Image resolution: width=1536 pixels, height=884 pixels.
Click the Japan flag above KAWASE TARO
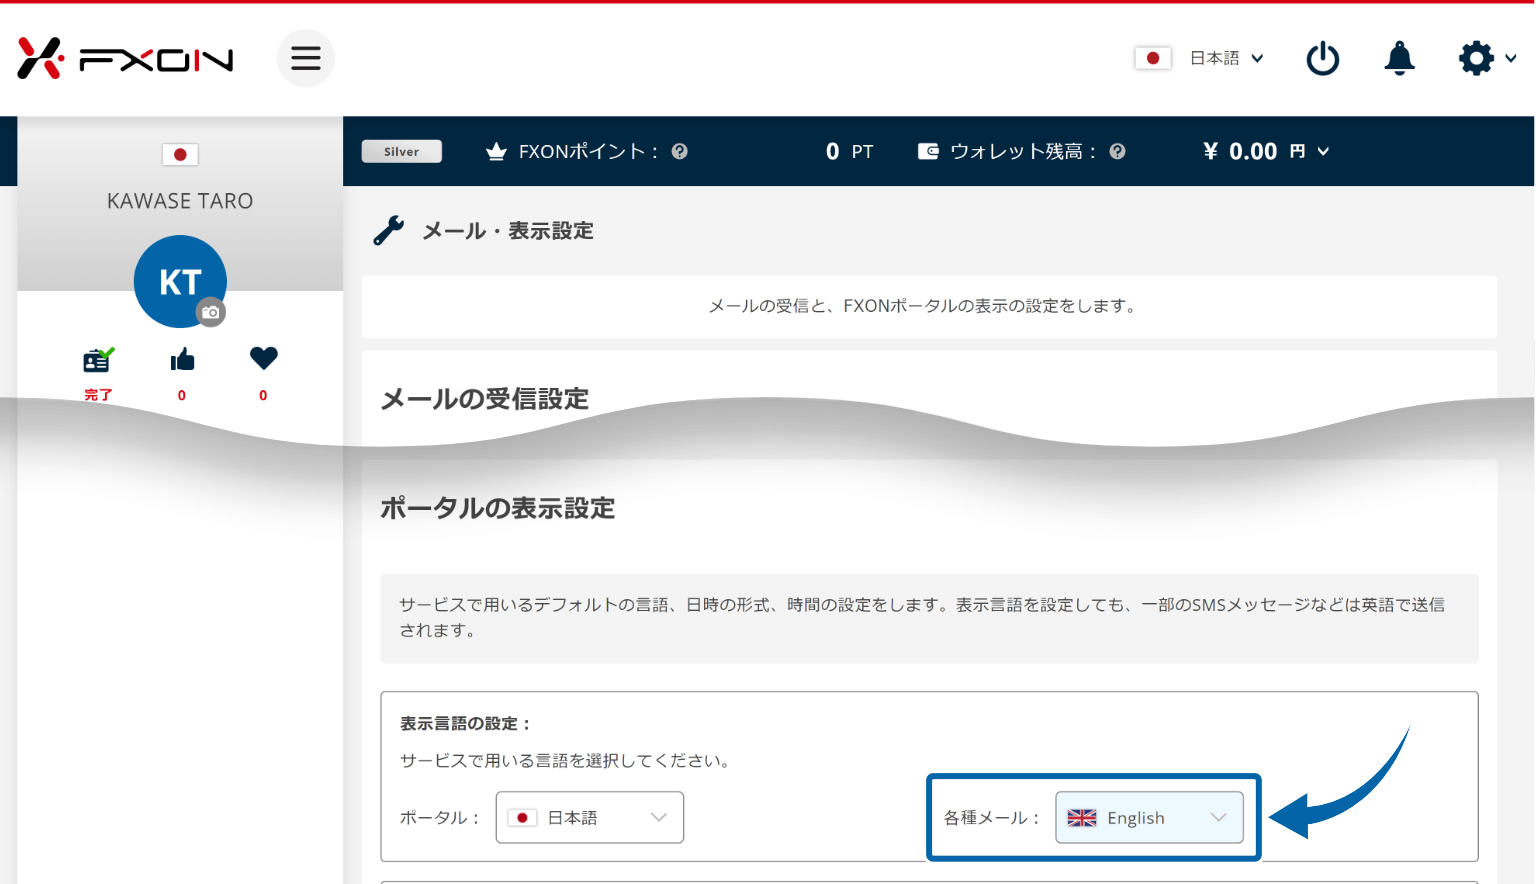point(180,154)
